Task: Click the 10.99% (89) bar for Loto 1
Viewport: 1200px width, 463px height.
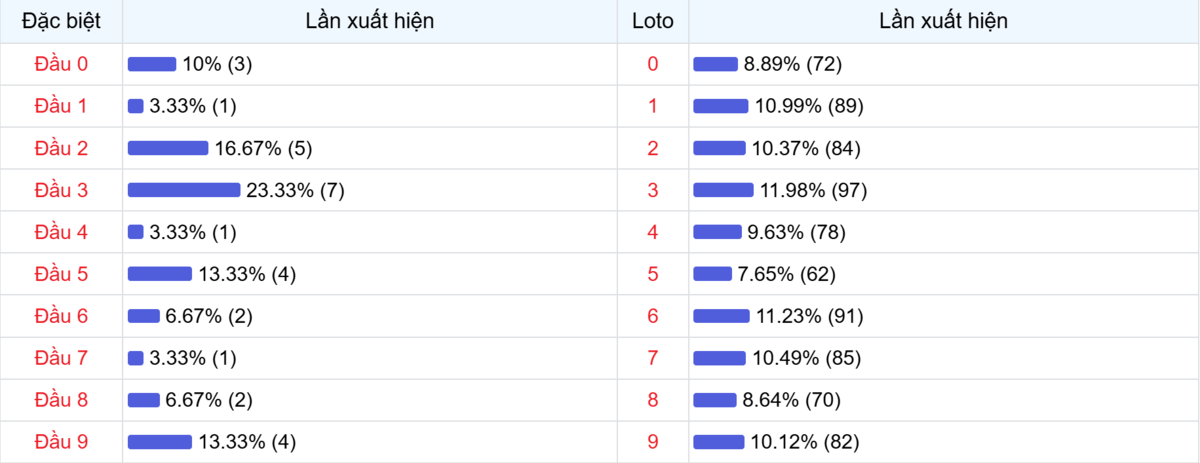Action: [x=720, y=106]
